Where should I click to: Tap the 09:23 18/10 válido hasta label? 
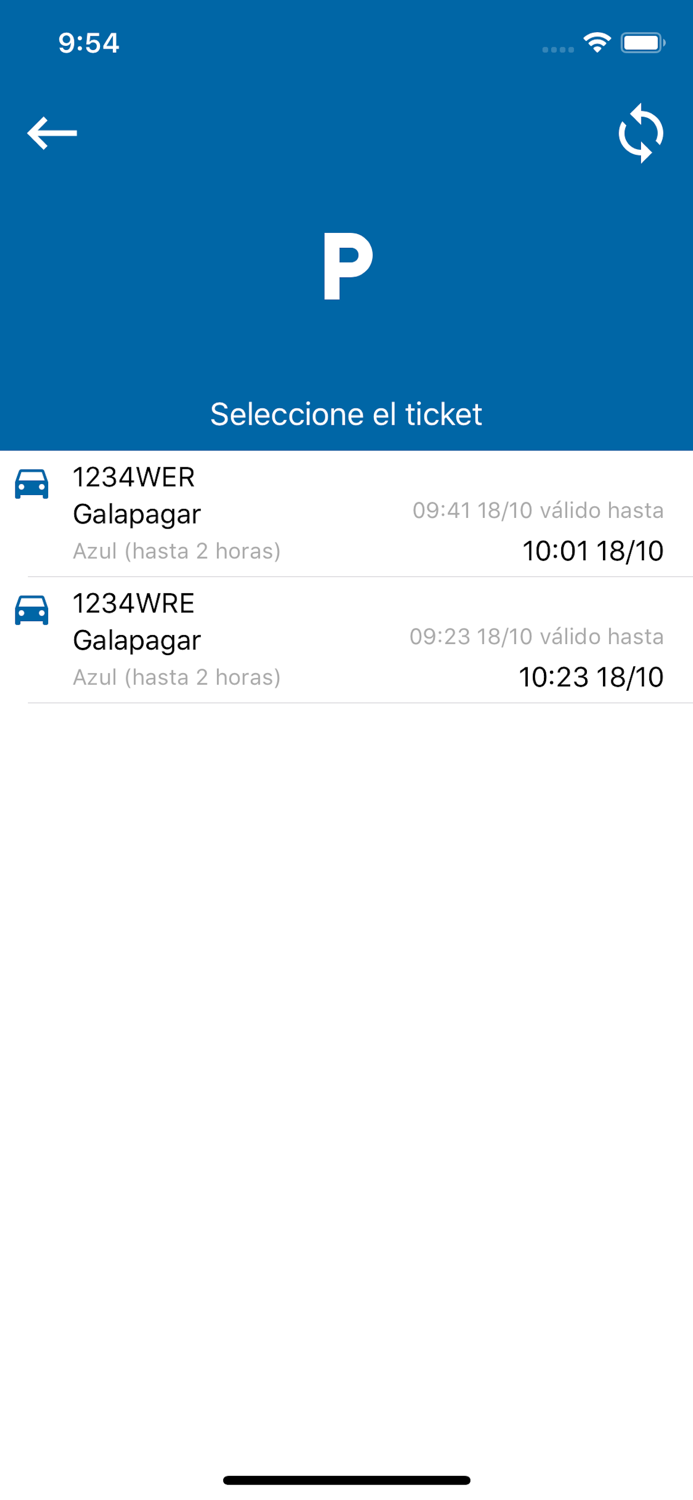(536, 637)
